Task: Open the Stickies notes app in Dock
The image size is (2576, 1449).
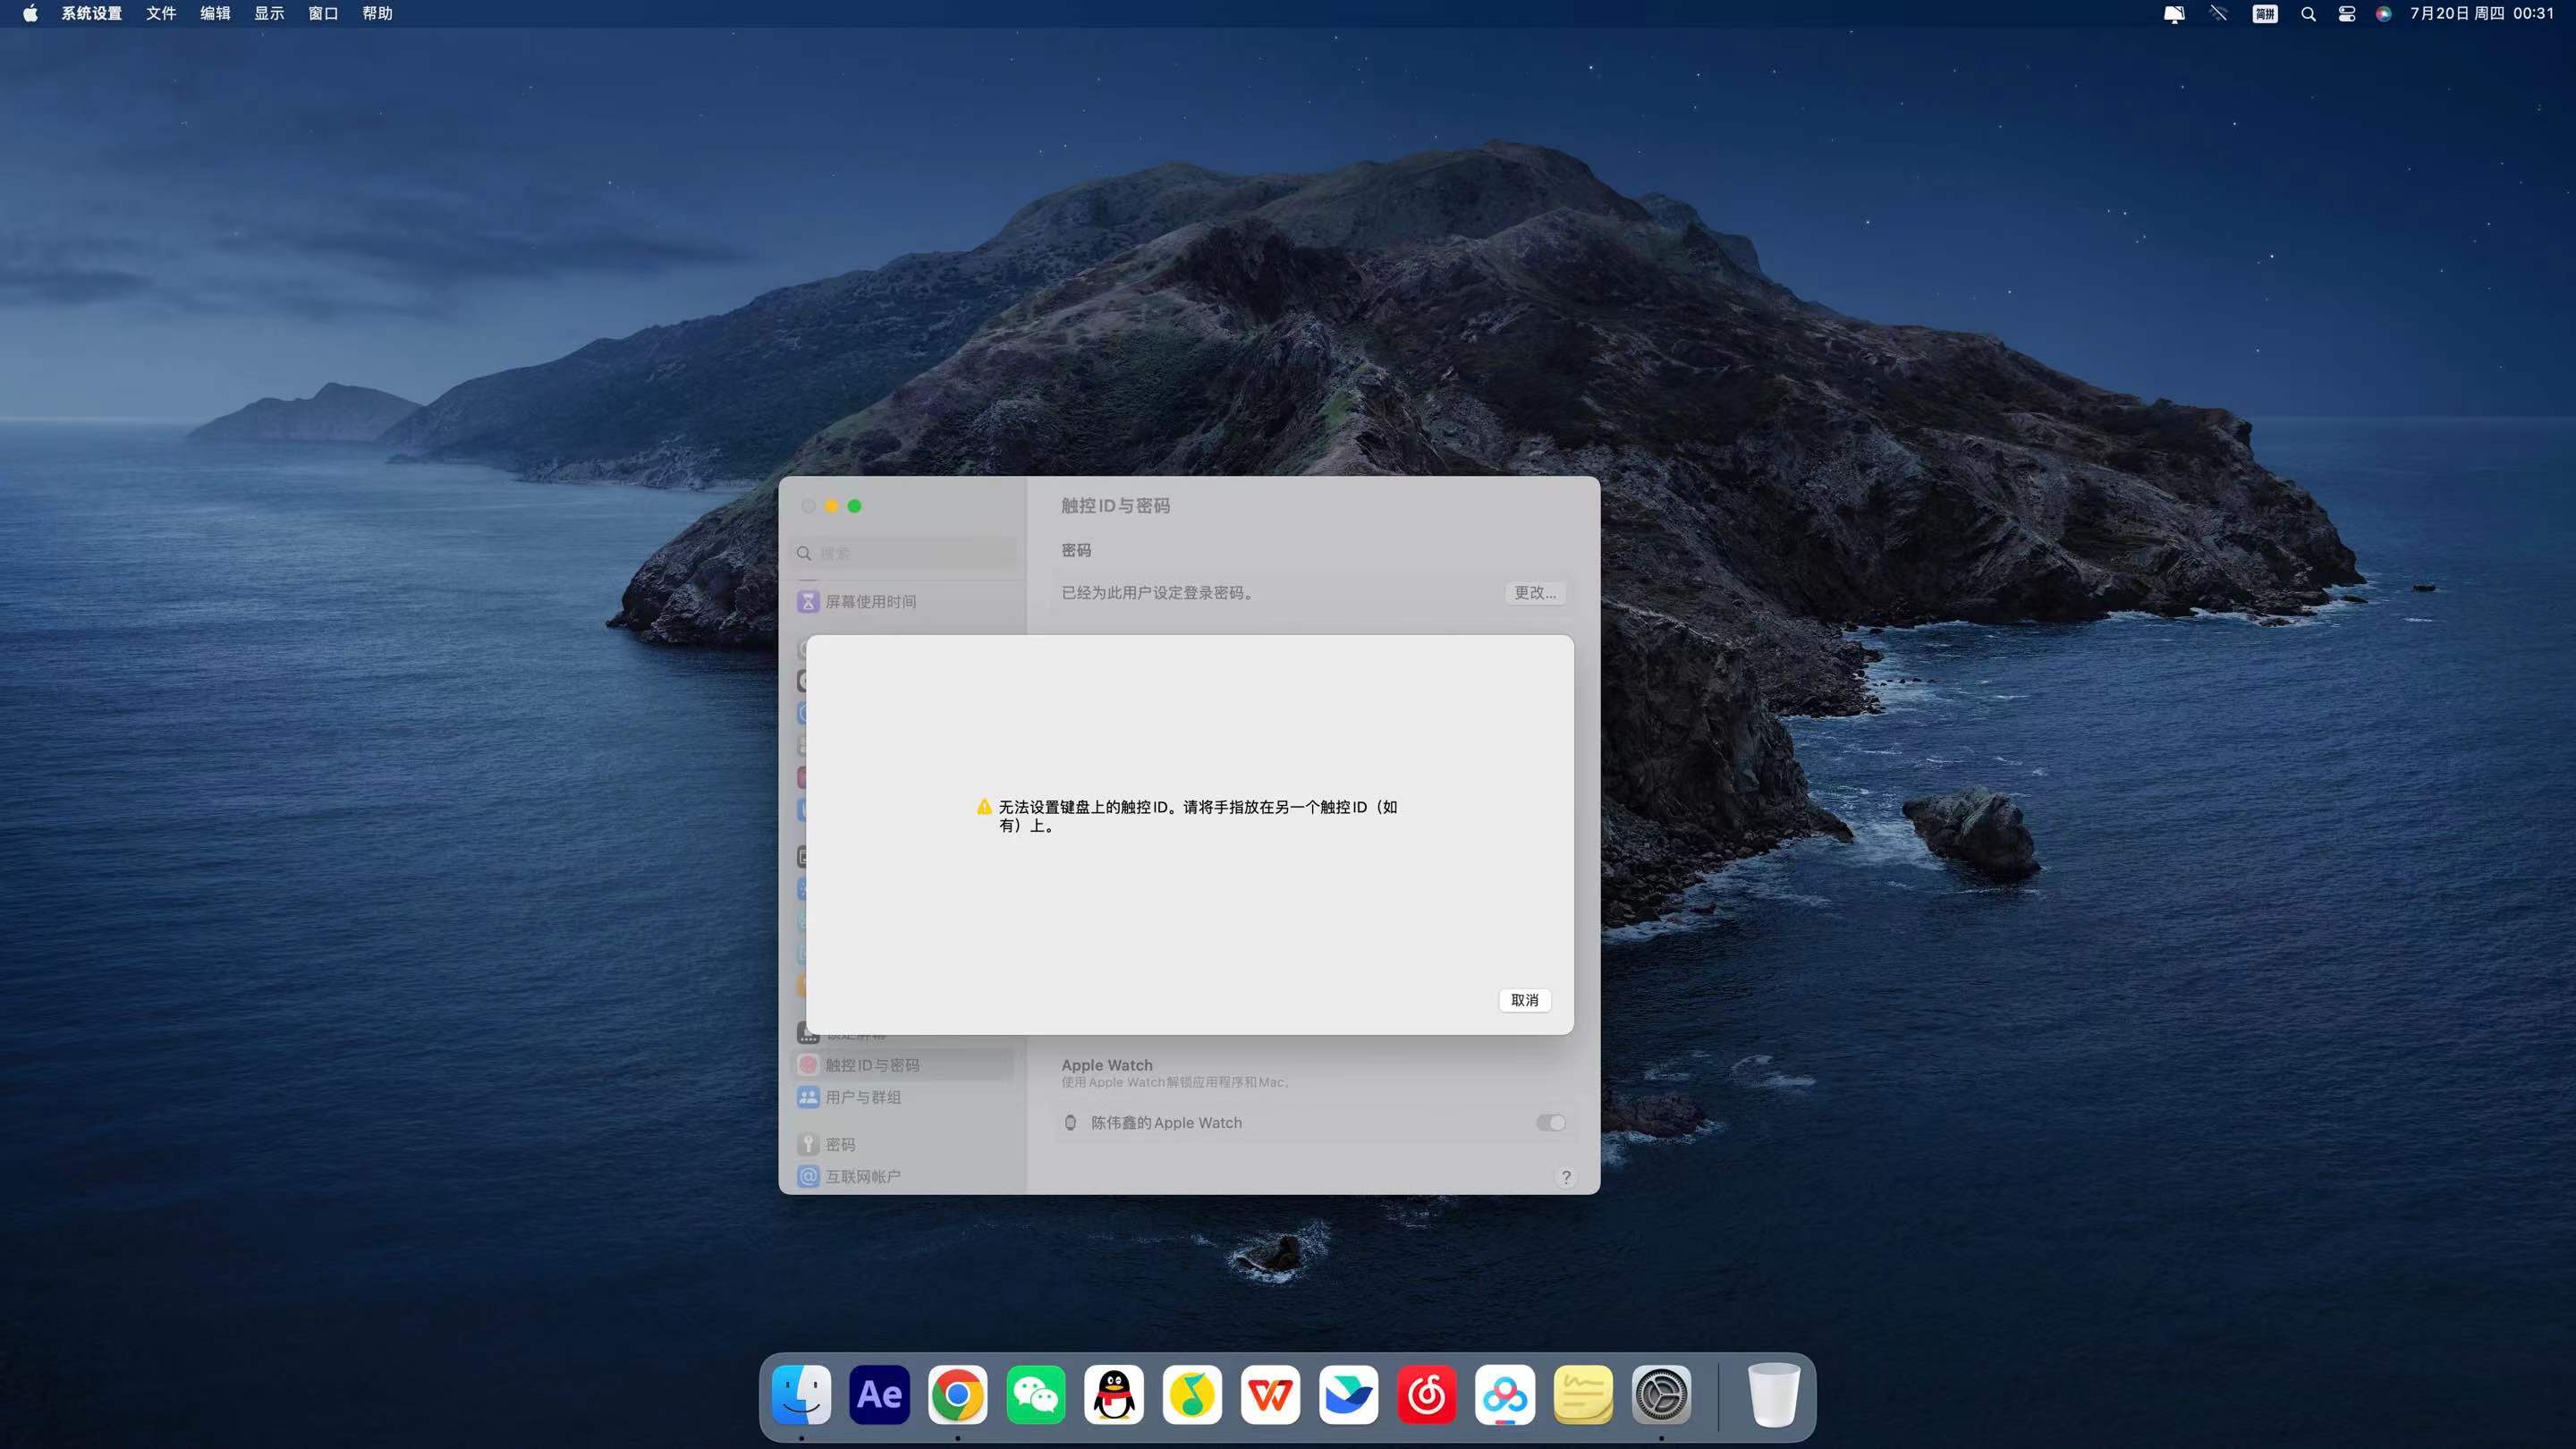Action: (1583, 1394)
